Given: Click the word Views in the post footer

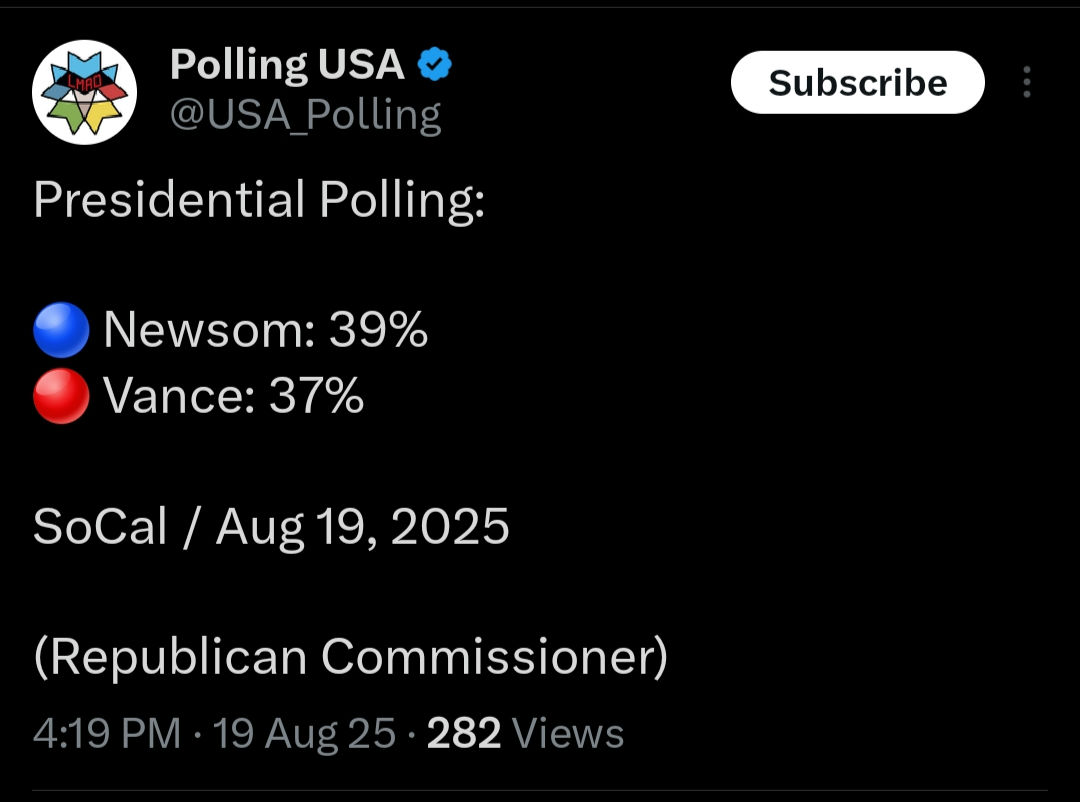Looking at the screenshot, I should coord(568,732).
